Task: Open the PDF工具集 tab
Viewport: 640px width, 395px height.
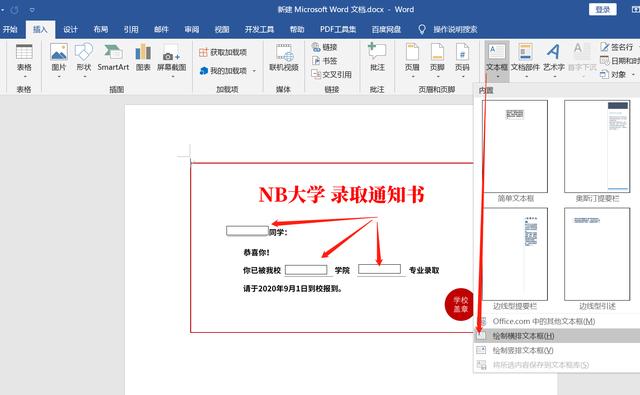Action: [x=338, y=29]
